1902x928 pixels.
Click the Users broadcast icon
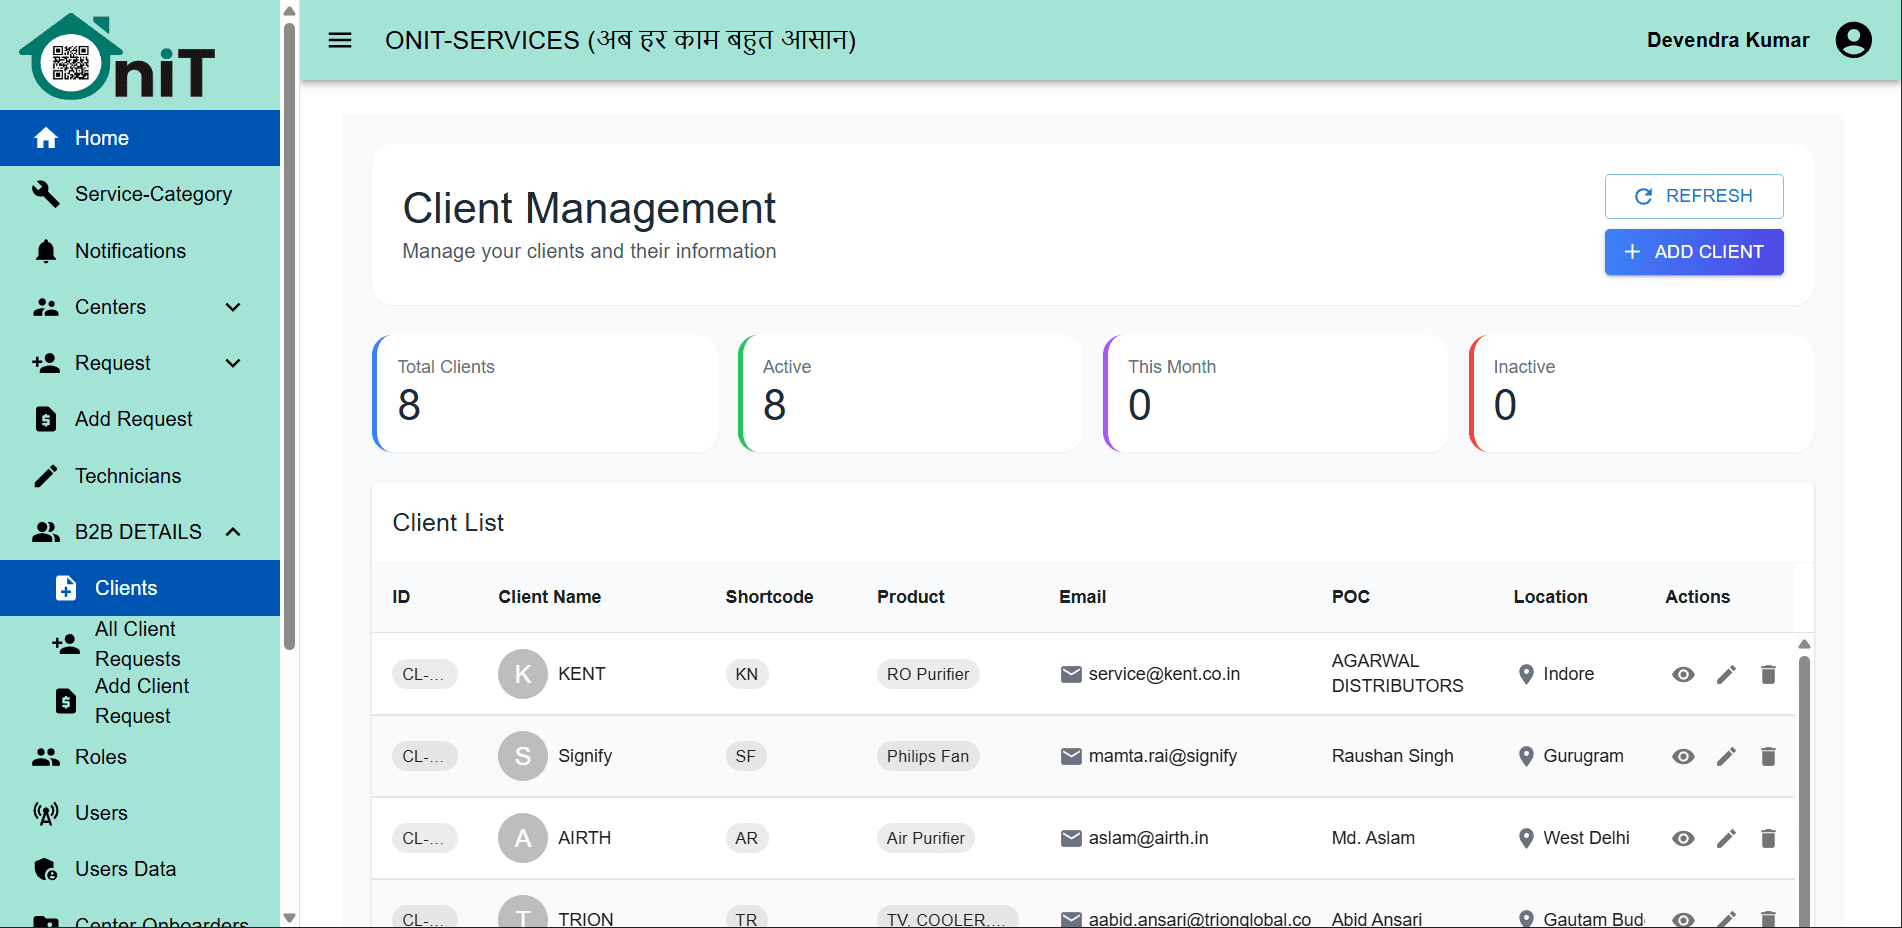(x=46, y=813)
